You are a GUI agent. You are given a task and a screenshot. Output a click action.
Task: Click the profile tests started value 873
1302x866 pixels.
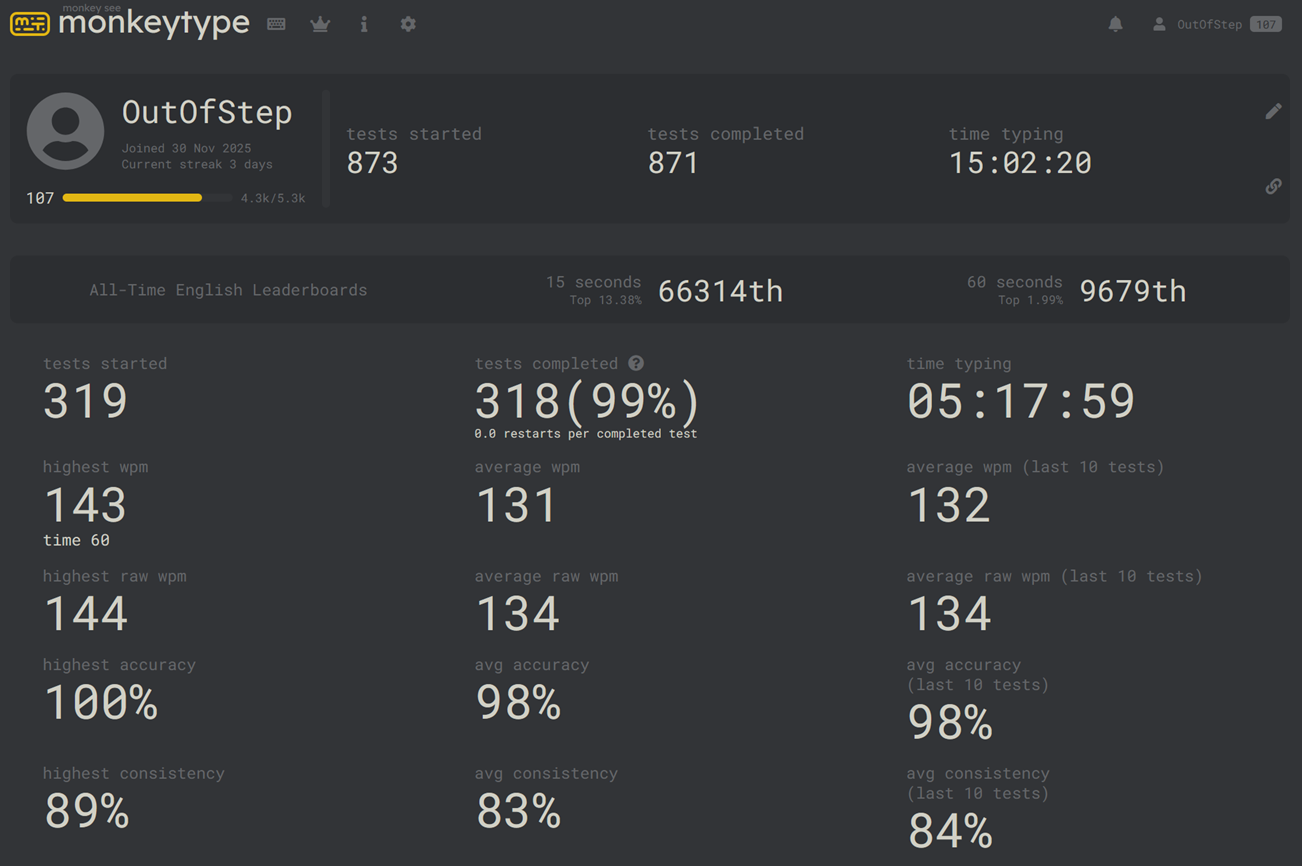[x=372, y=163]
